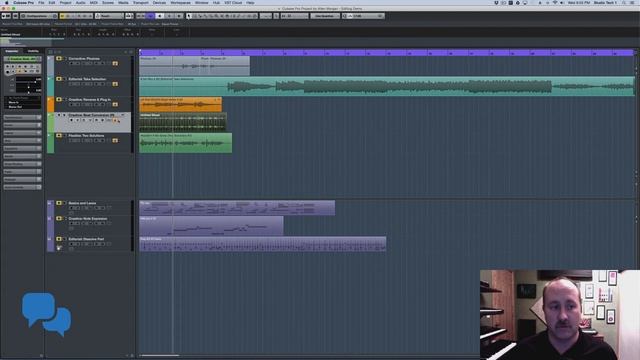Click the Spotlight search icon
Image resolution: width=640 pixels, height=360 pixels.
pyautogui.click(x=624, y=2)
